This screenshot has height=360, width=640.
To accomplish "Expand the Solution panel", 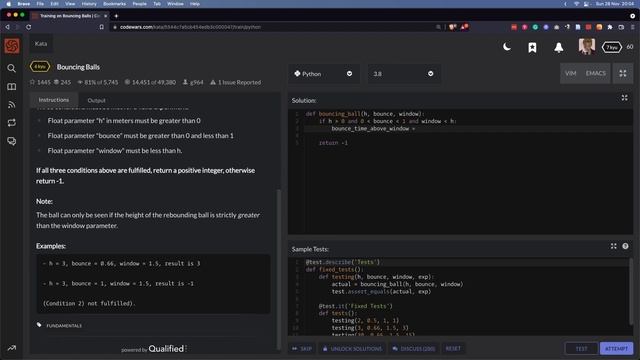I will pyautogui.click(x=624, y=98).
